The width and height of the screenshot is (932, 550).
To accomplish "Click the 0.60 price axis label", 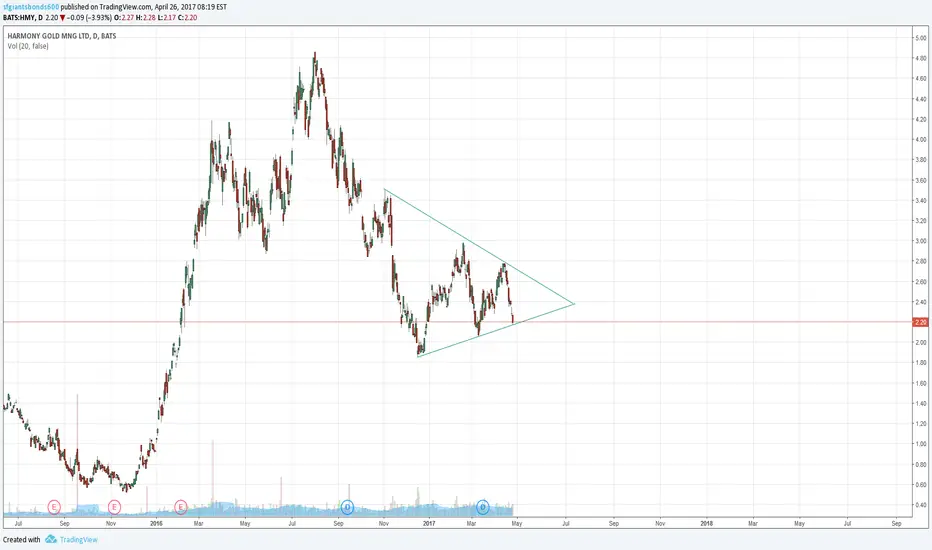I will [921, 485].
